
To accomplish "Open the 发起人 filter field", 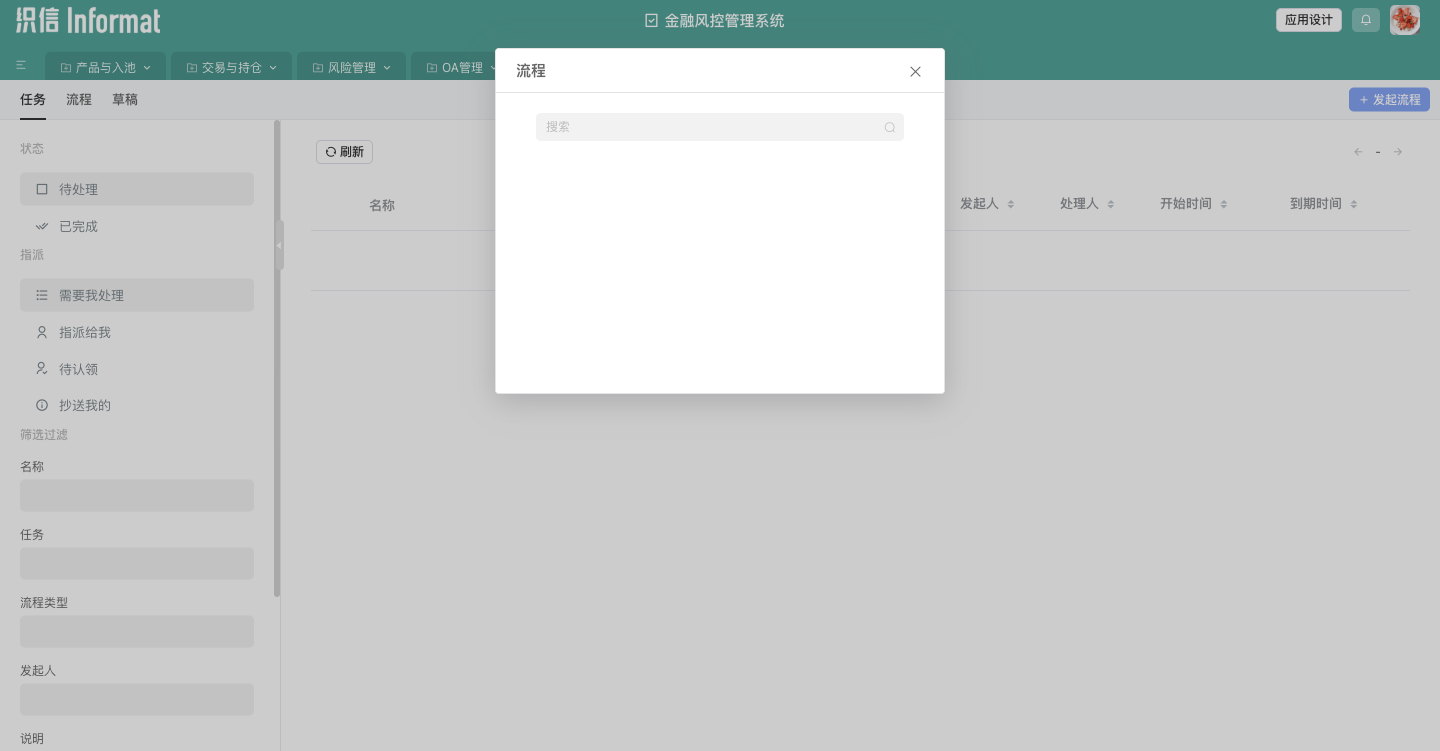I will (137, 700).
